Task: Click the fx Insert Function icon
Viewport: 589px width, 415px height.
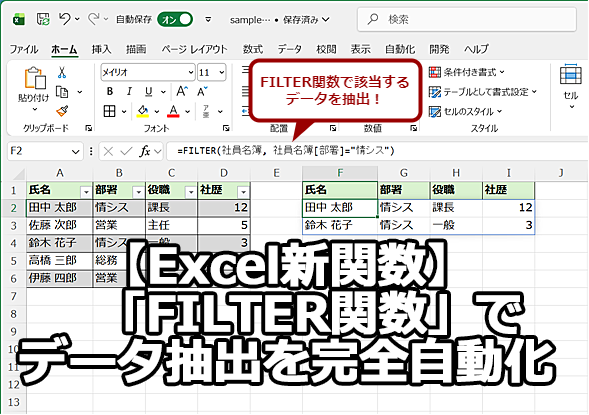Action: pos(145,151)
